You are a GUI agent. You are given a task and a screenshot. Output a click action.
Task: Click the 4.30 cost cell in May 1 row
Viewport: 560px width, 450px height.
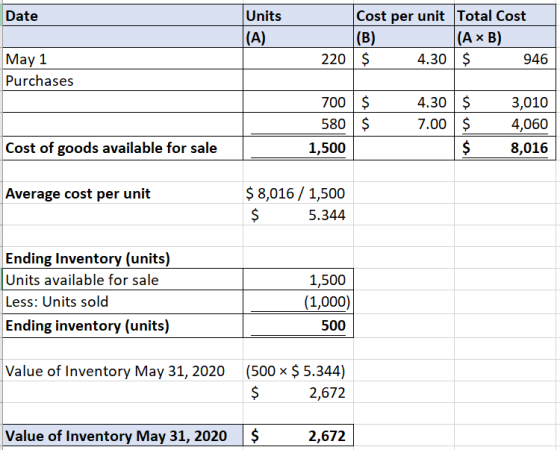pos(404,59)
